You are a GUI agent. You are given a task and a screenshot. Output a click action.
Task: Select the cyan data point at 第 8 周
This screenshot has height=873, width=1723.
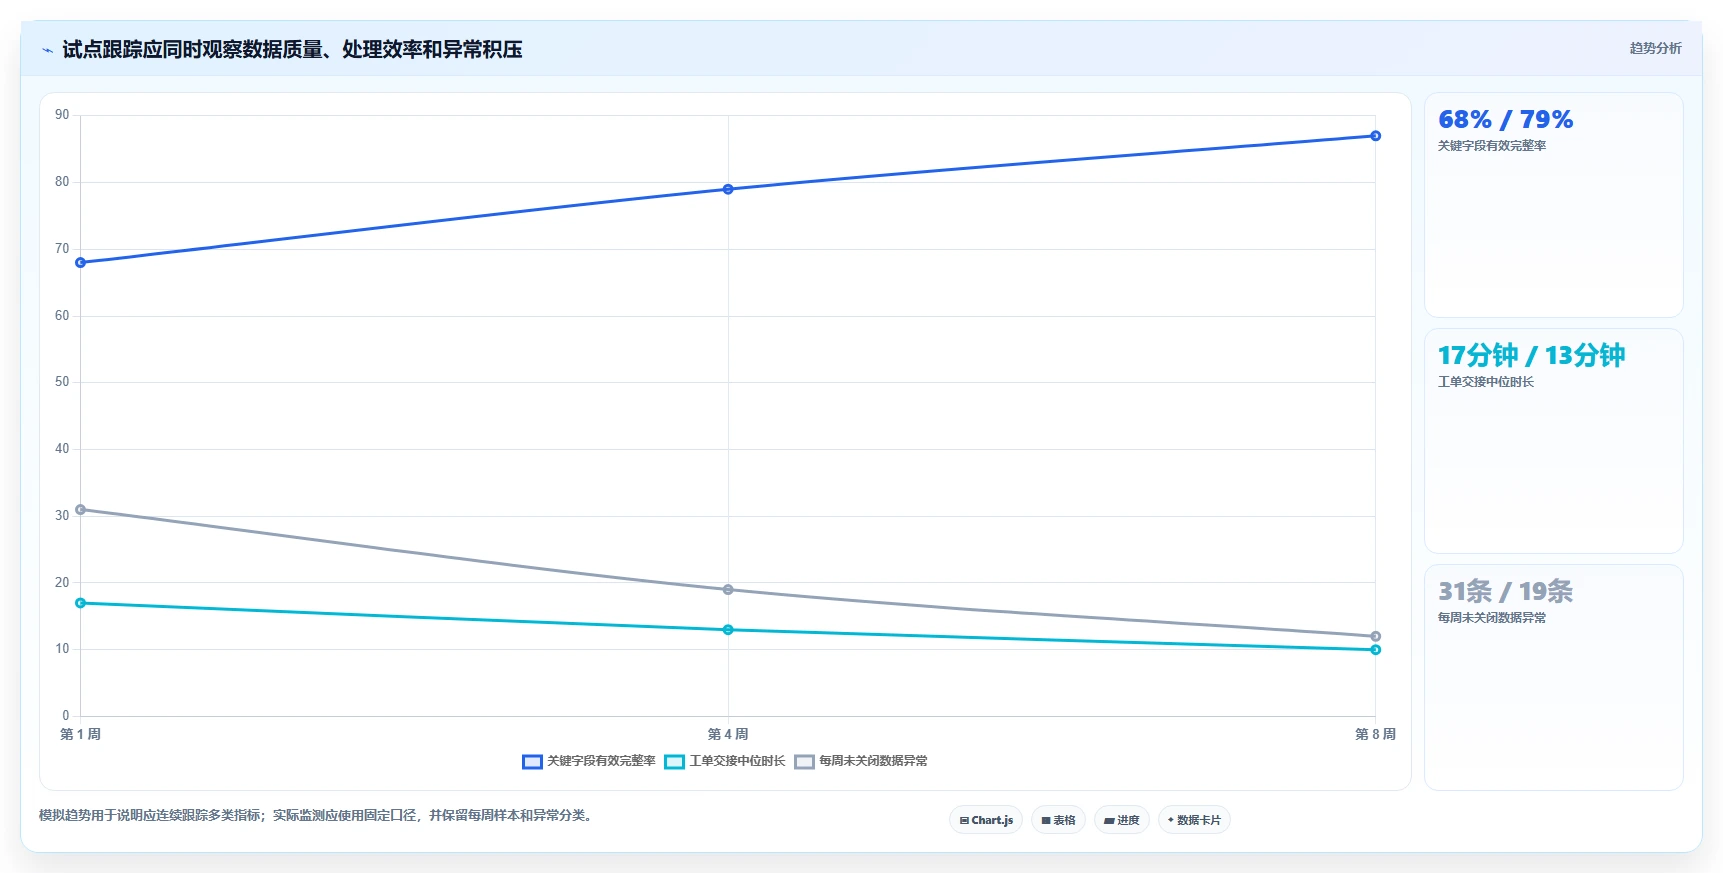[x=1376, y=650]
